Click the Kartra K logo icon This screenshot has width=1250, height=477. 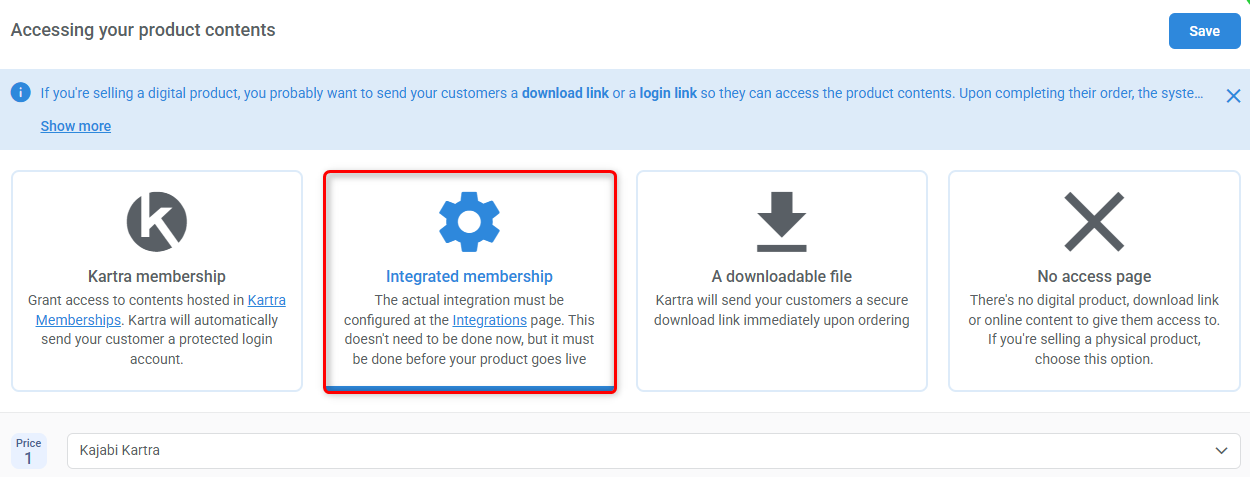(157, 221)
